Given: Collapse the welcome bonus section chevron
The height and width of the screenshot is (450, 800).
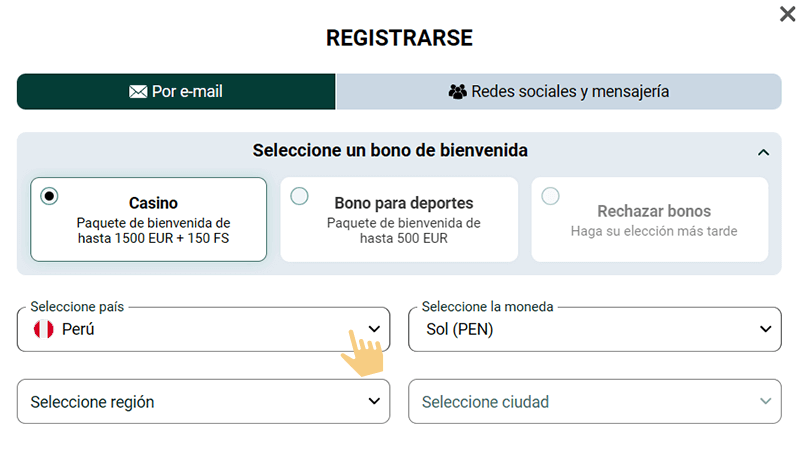Looking at the screenshot, I should pyautogui.click(x=763, y=152).
